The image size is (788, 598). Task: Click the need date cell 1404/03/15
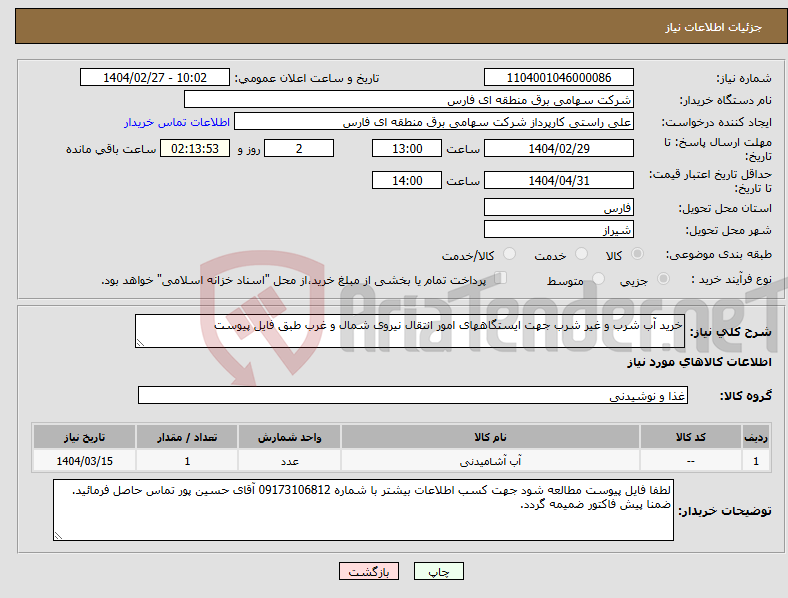[84, 461]
